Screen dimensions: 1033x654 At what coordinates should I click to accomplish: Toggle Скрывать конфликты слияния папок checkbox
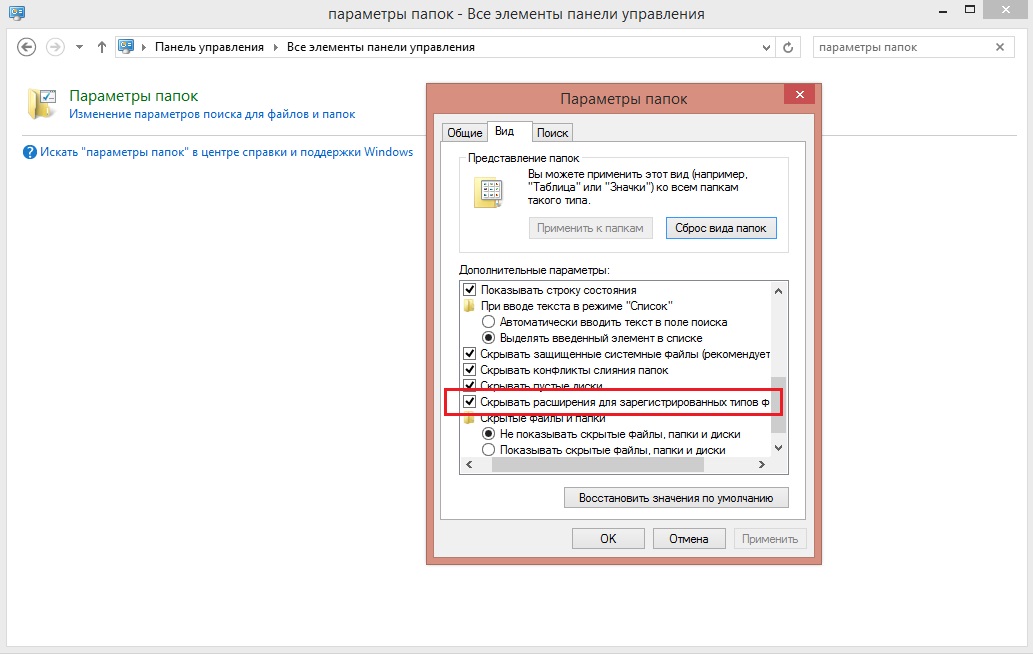470,370
